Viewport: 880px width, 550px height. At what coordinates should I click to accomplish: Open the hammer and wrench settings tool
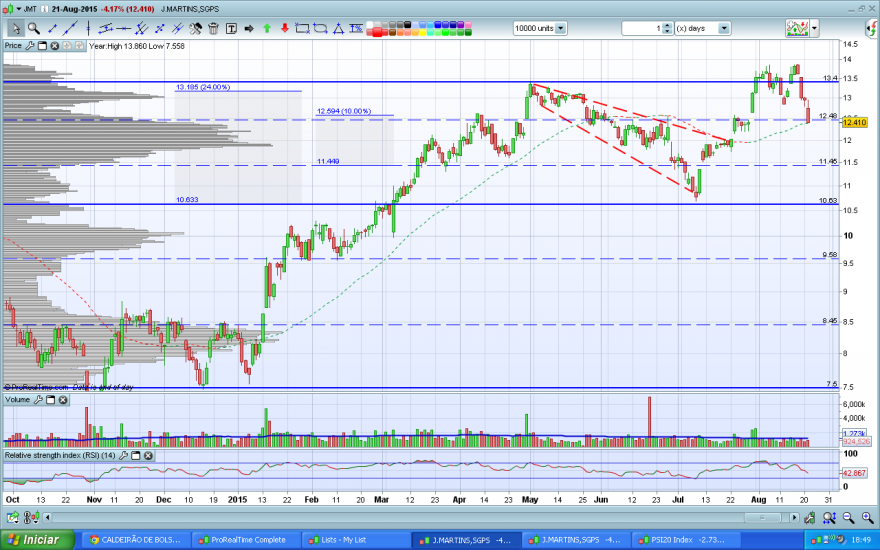point(195,28)
